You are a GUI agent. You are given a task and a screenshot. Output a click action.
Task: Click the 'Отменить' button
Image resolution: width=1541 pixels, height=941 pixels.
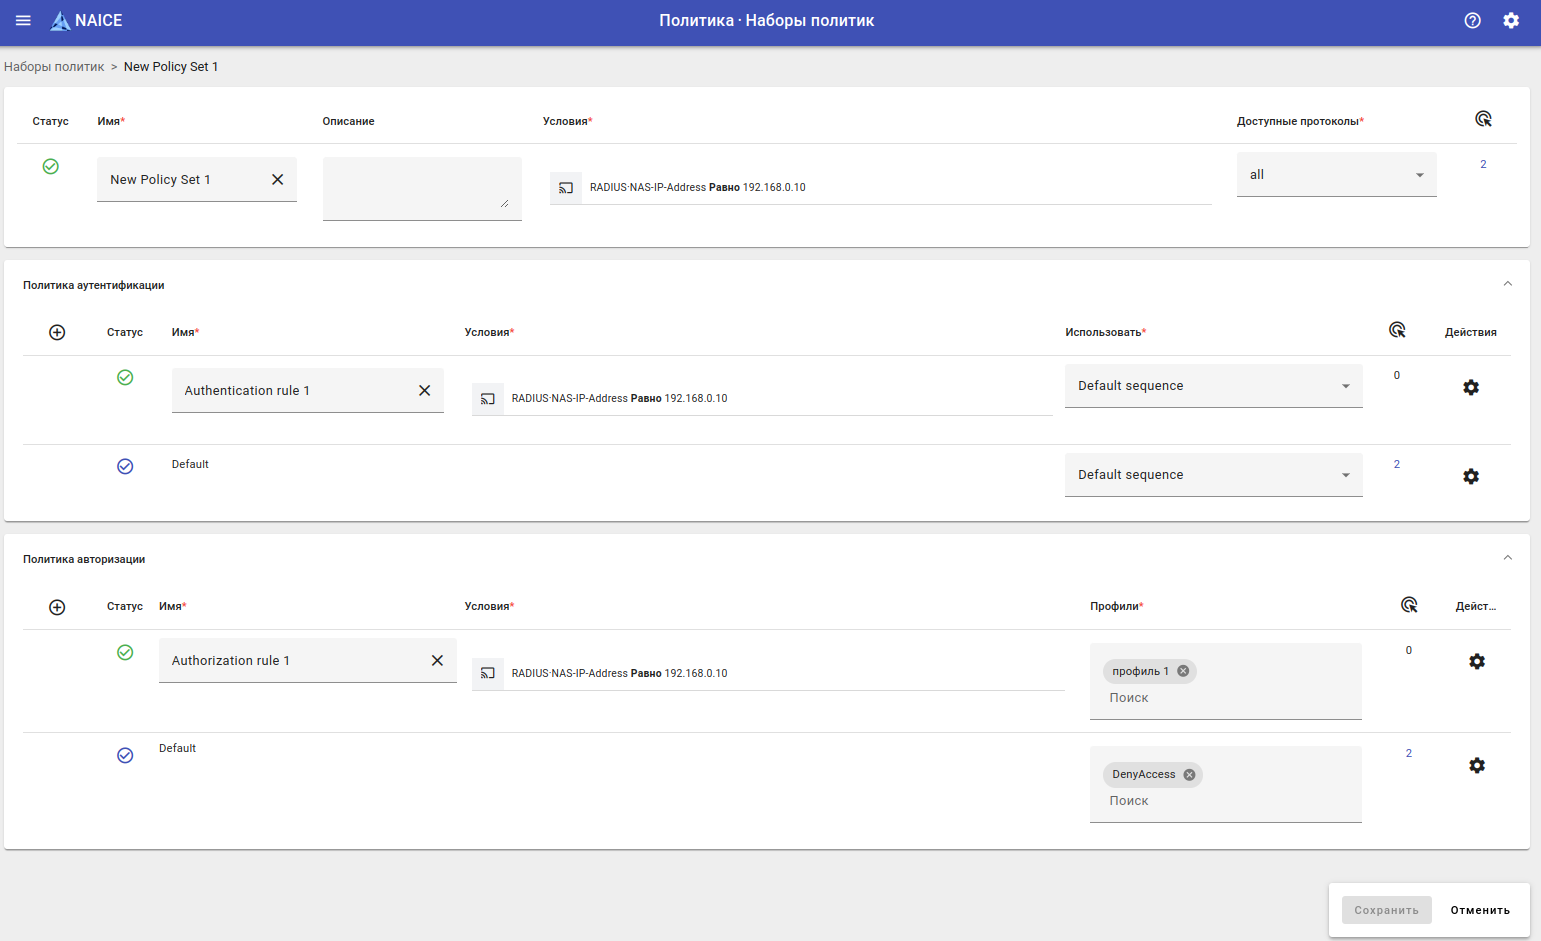coord(1480,910)
